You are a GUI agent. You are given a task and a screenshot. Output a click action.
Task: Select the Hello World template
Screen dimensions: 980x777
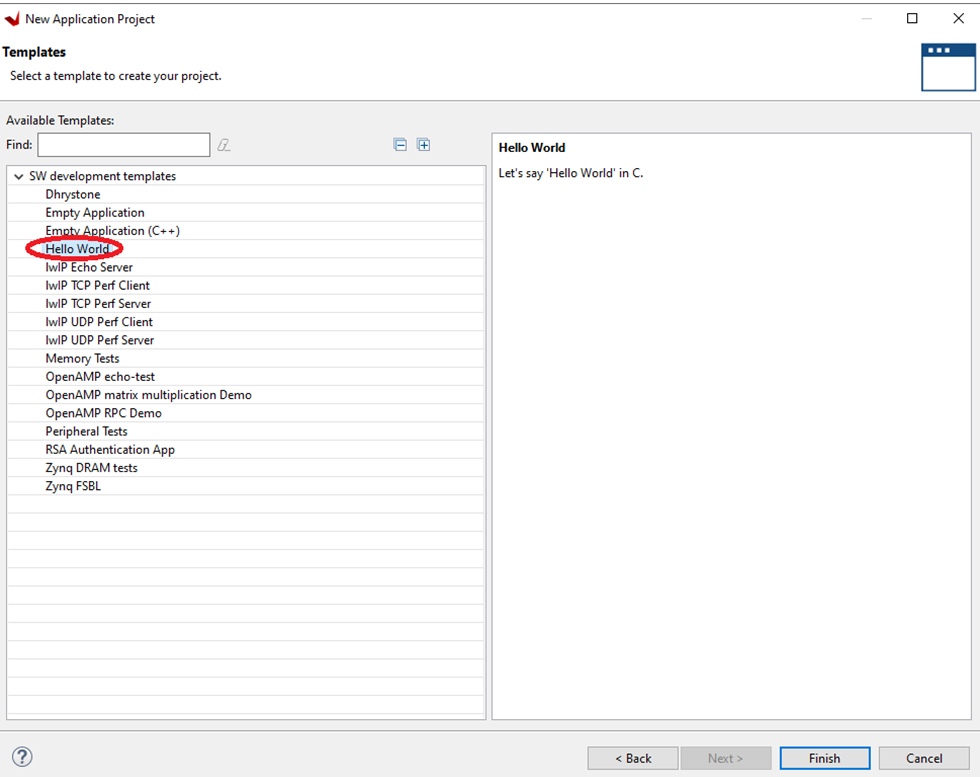point(77,249)
